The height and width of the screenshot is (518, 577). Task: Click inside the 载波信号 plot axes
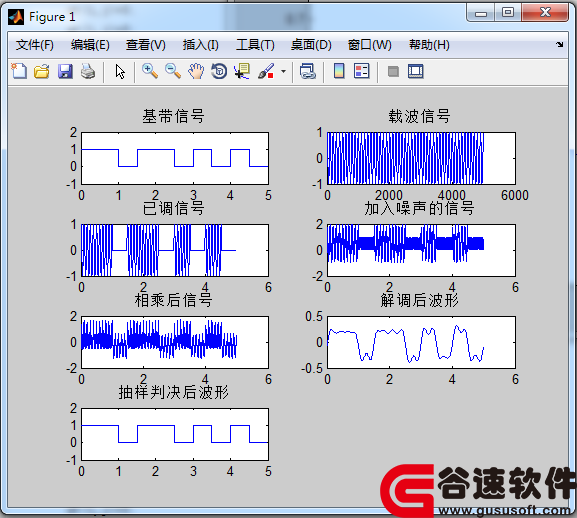pyautogui.click(x=421, y=158)
